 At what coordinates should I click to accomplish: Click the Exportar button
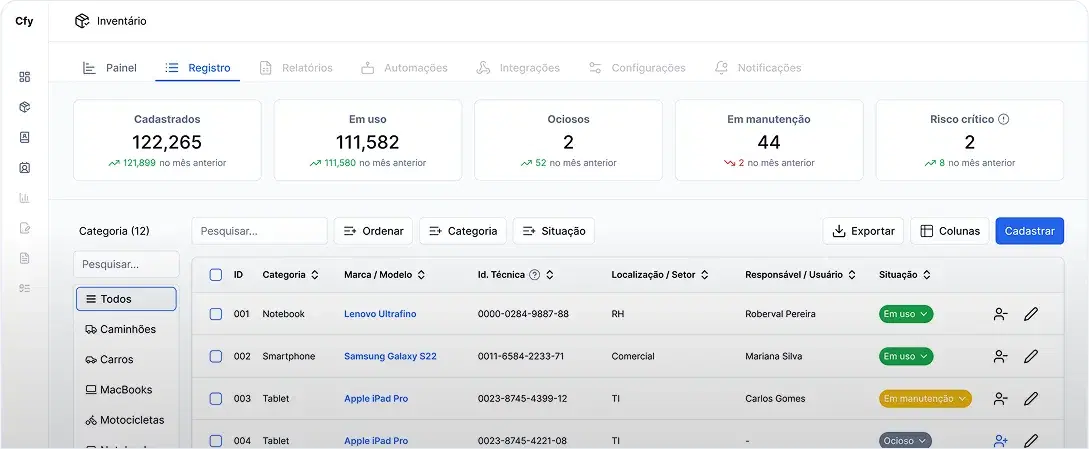coord(863,231)
